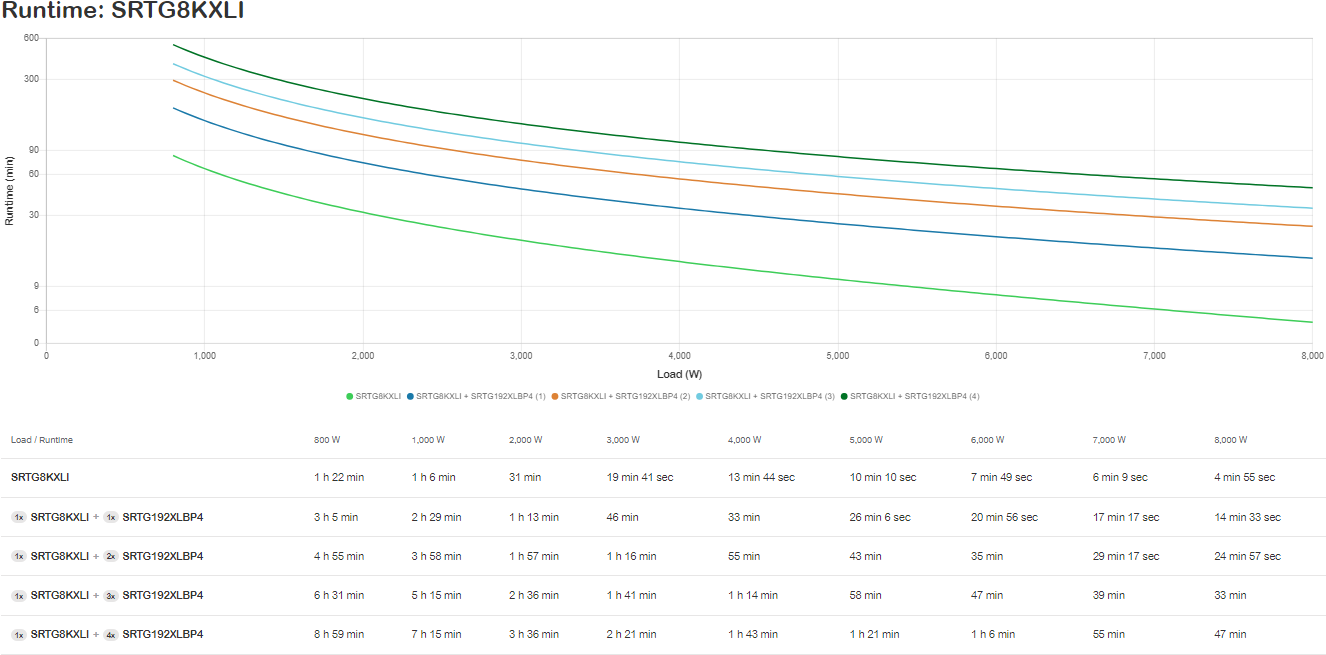Select the '8 h 59 min' runtime cell
1326x655 pixels.
click(339, 634)
